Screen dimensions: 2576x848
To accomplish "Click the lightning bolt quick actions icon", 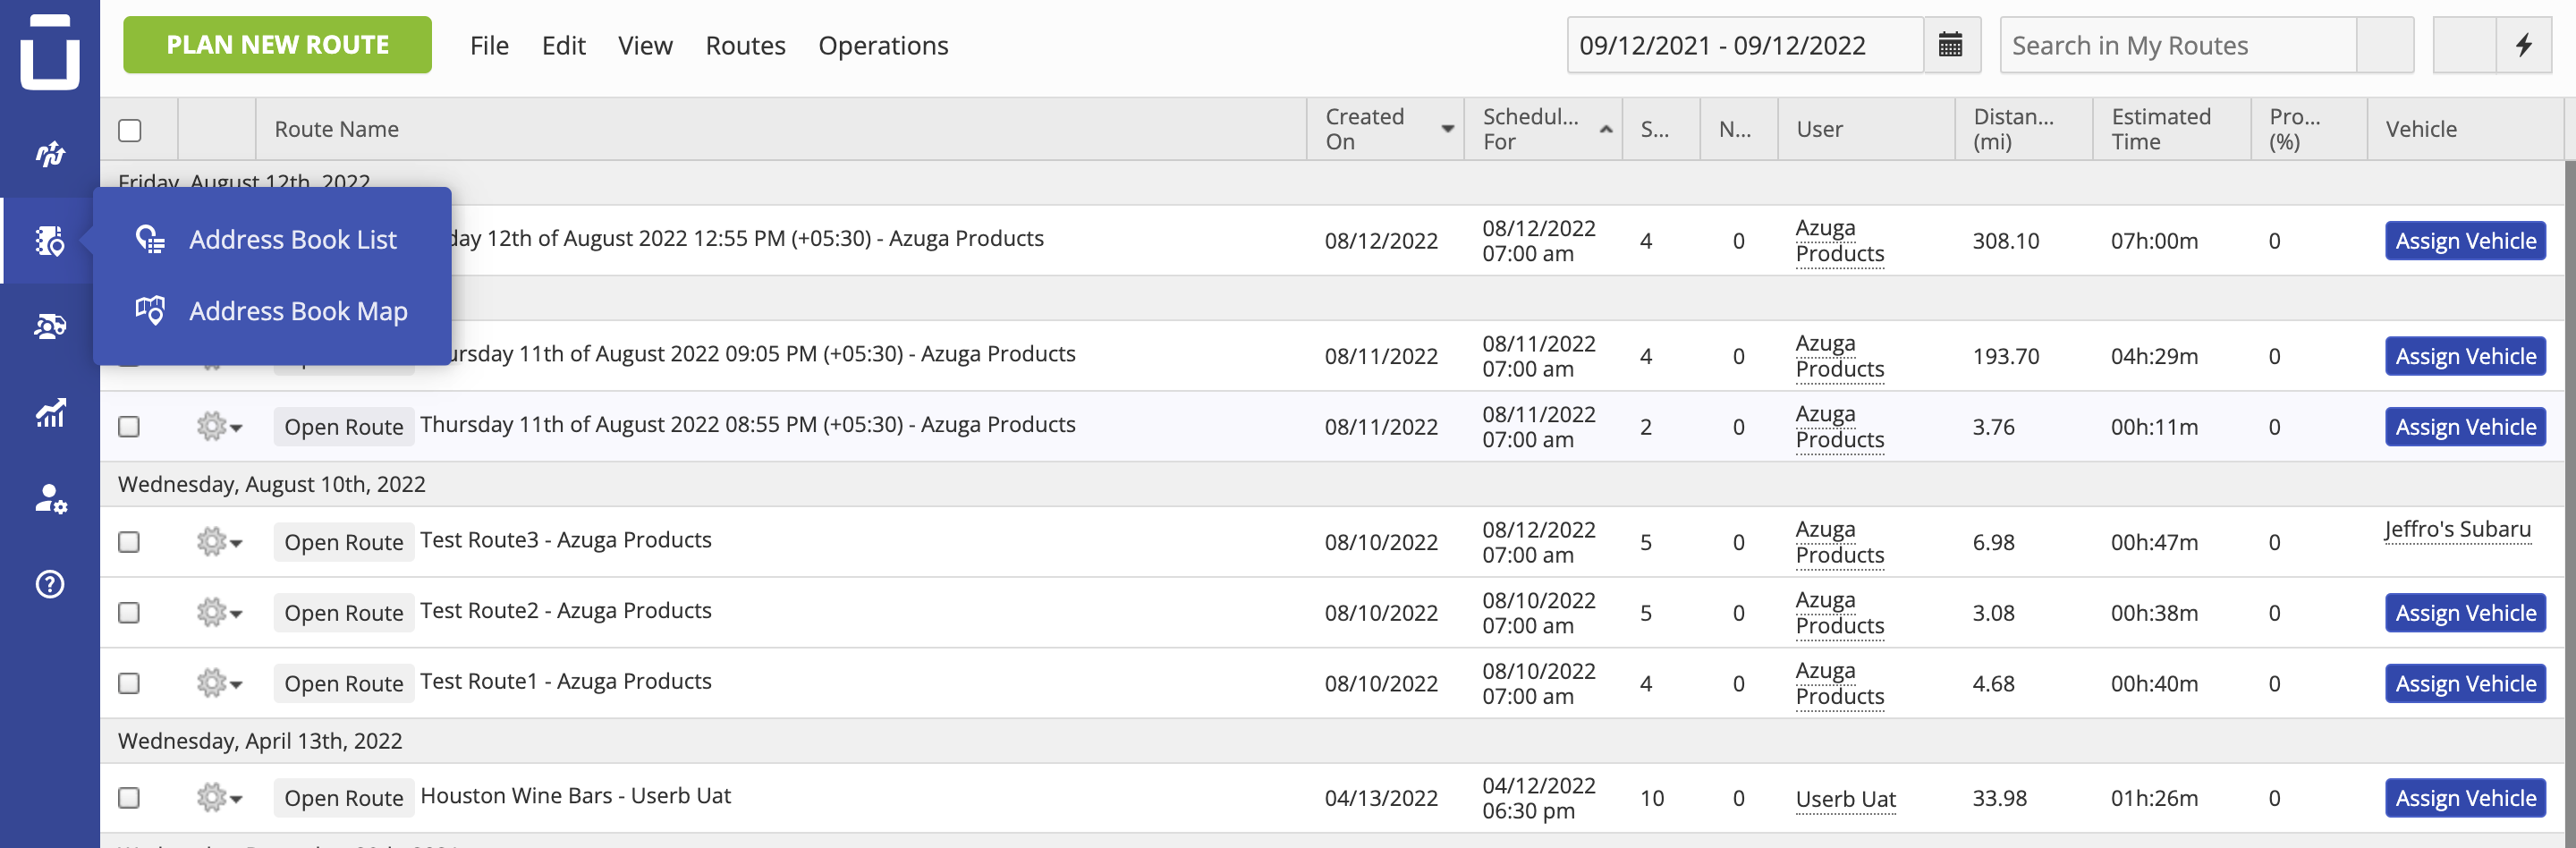I will coord(2524,45).
